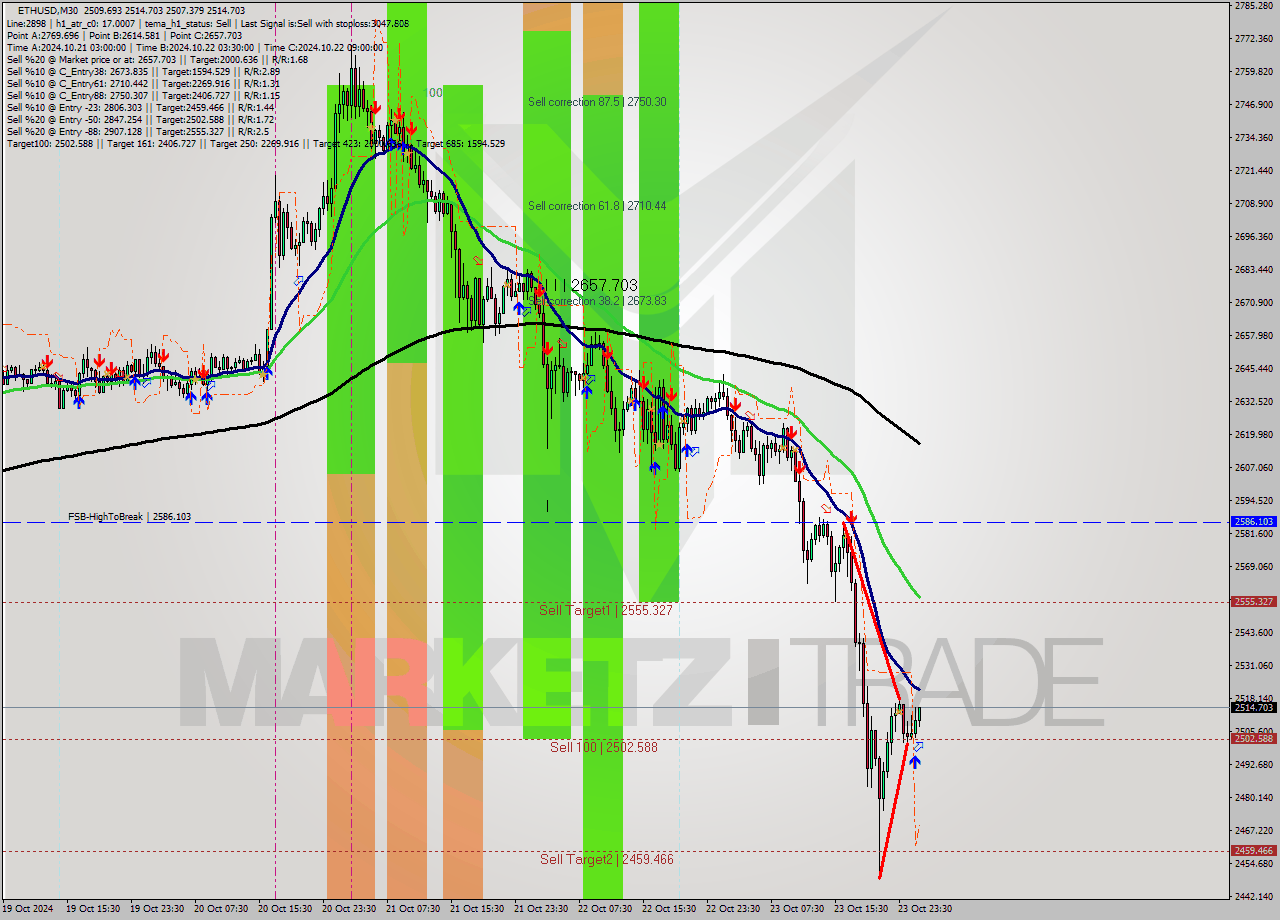Click the '23 Oct 15:30' time axis label
This screenshot has height=920, width=1280.
(861, 909)
